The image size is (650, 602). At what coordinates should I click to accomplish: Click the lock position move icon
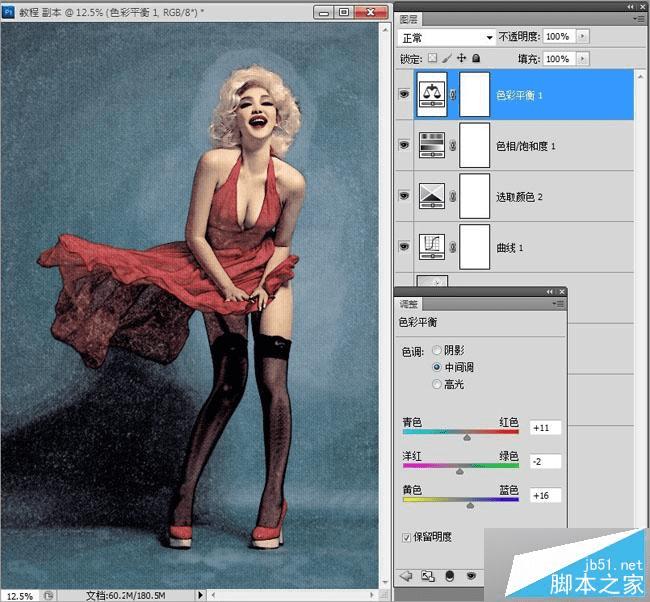point(461,59)
